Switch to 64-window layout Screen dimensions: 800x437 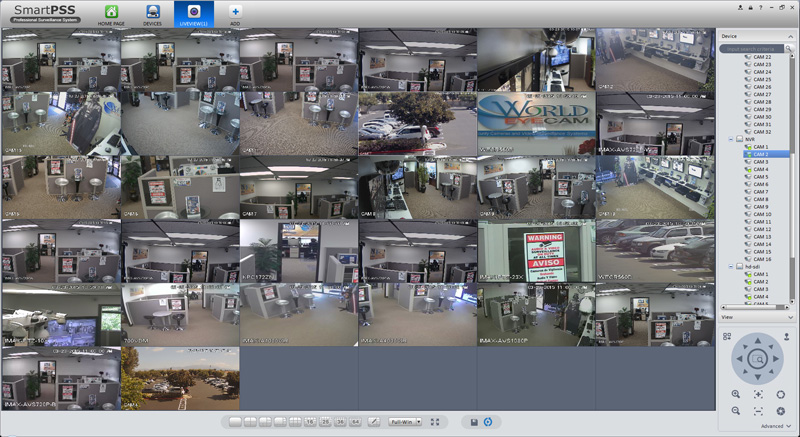pyautogui.click(x=355, y=422)
